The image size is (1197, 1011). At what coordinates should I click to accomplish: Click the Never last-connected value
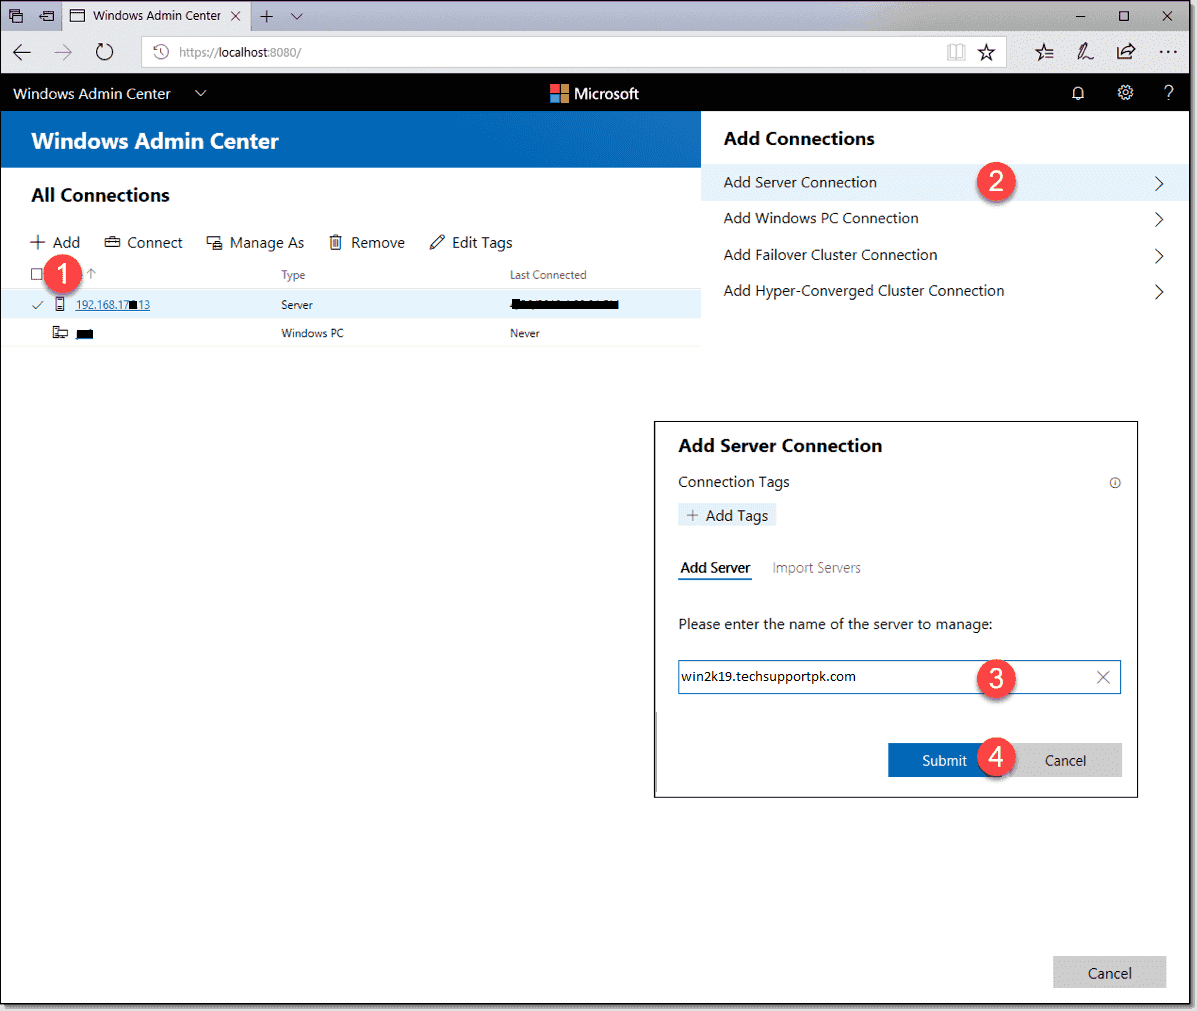pos(524,333)
